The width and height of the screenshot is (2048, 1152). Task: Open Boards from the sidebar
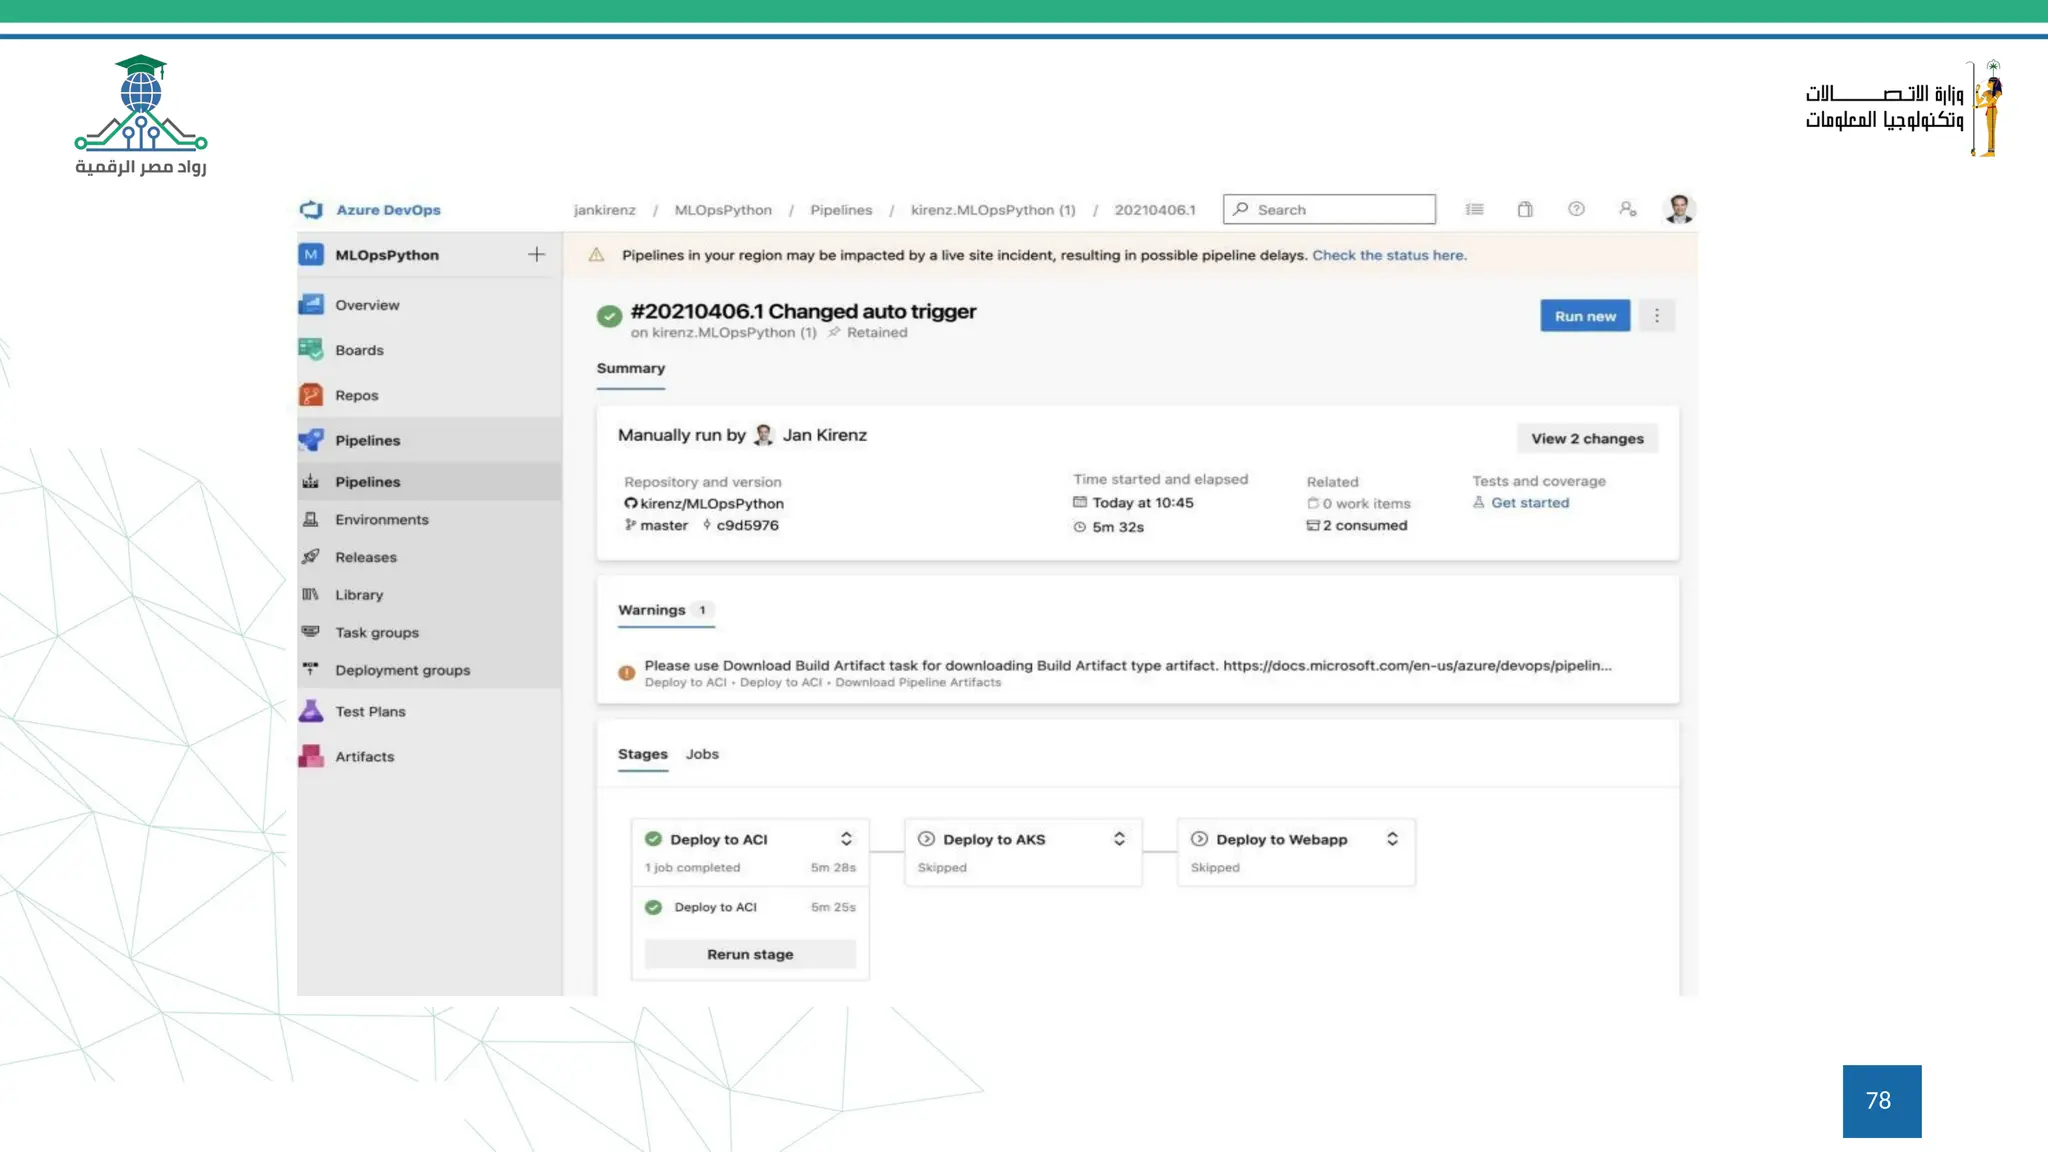(359, 350)
